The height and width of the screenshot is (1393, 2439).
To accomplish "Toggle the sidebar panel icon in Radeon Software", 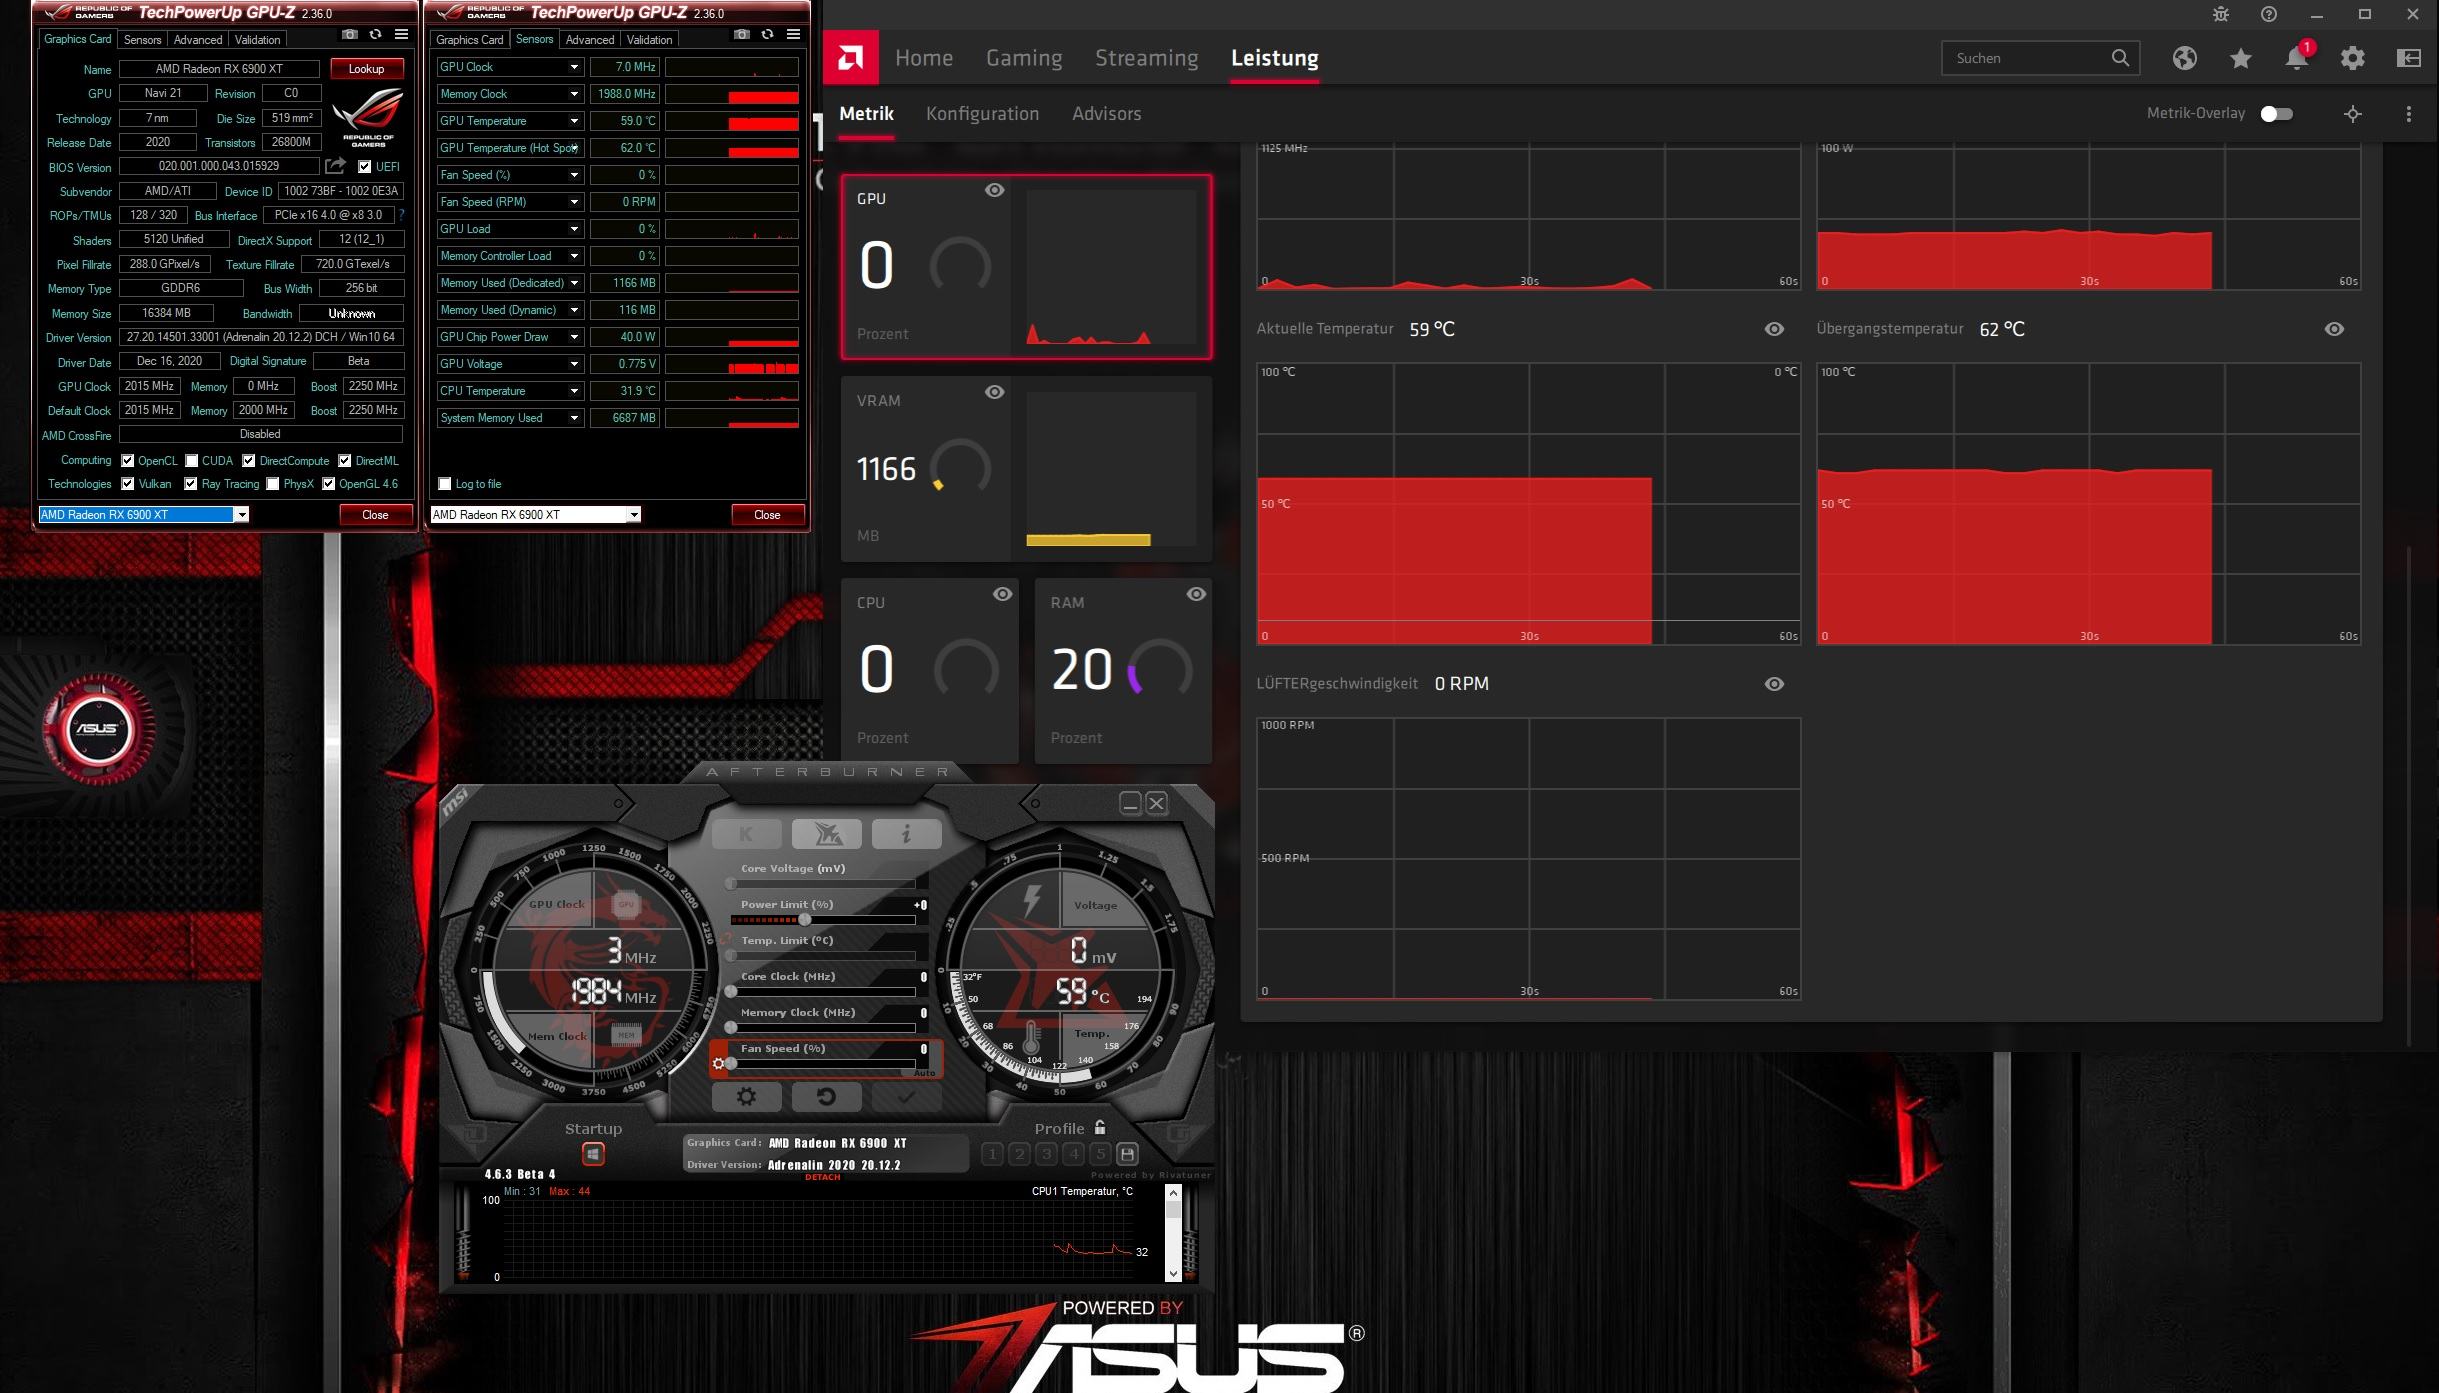I will [x=2409, y=58].
